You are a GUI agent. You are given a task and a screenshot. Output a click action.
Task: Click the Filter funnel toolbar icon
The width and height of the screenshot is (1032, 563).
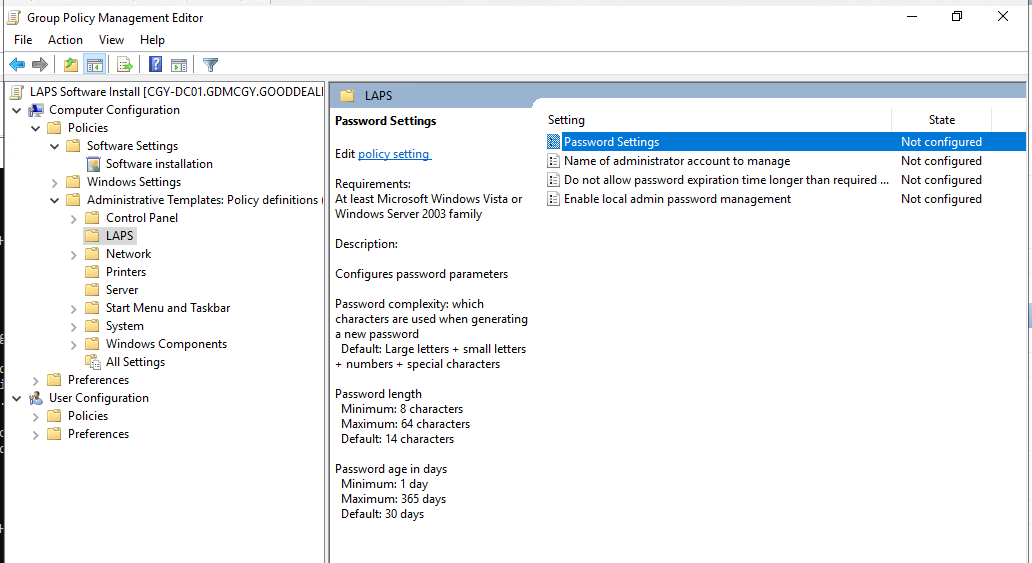[210, 65]
